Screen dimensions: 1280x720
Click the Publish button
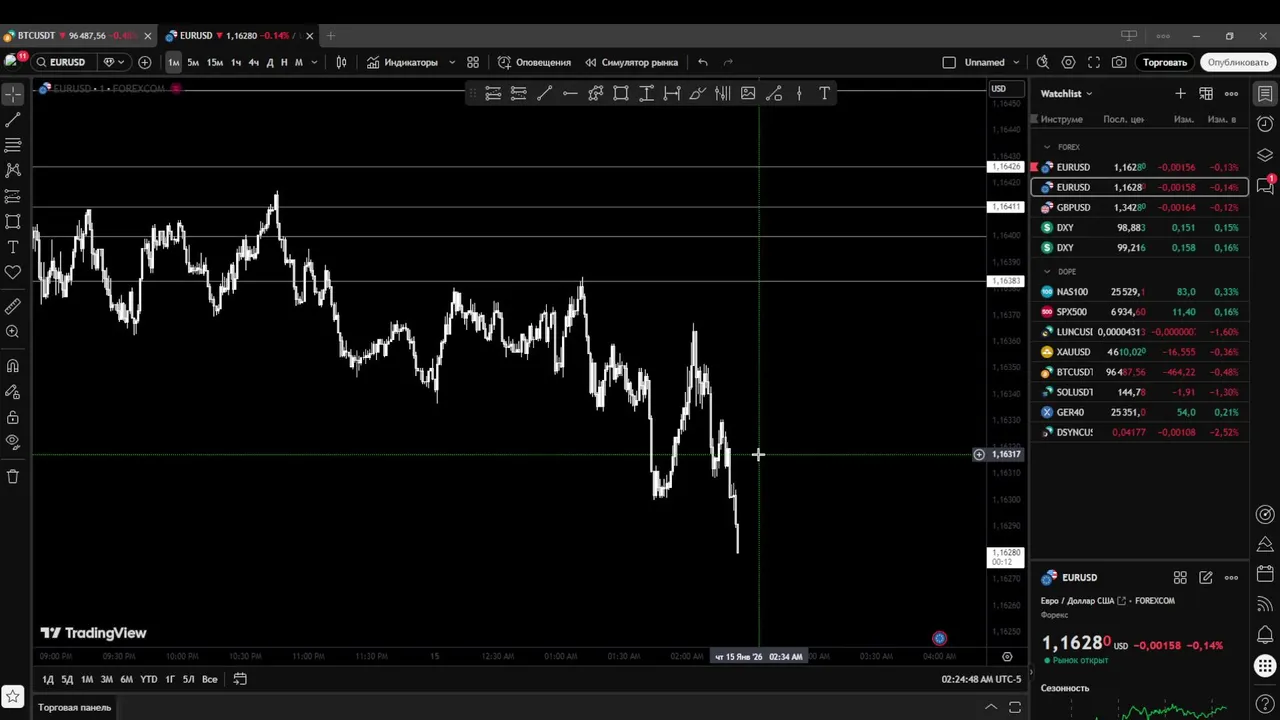(1238, 62)
